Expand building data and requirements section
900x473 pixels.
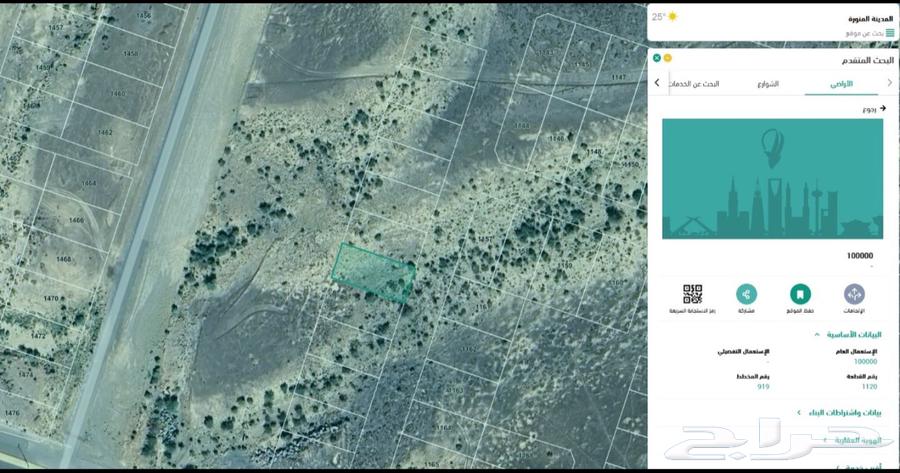pyautogui.click(x=798, y=412)
